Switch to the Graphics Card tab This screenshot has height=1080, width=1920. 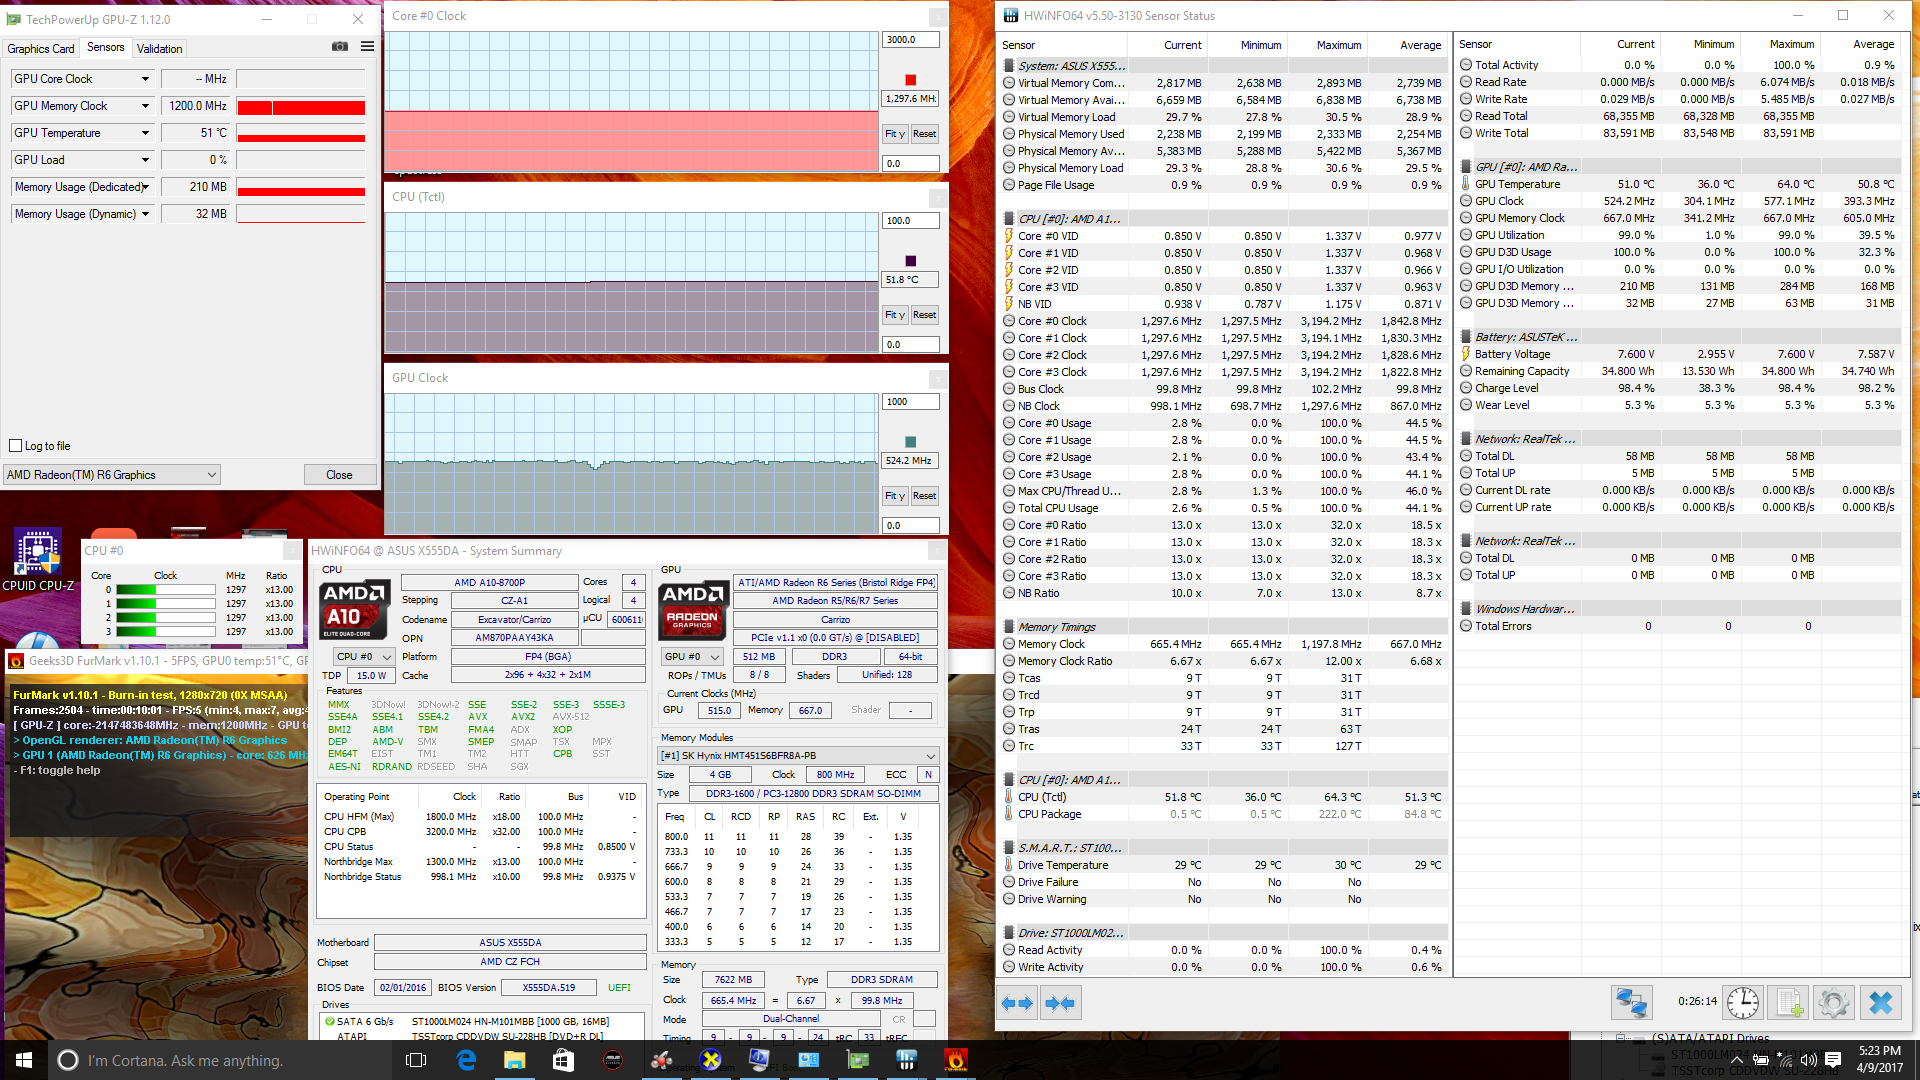point(41,48)
